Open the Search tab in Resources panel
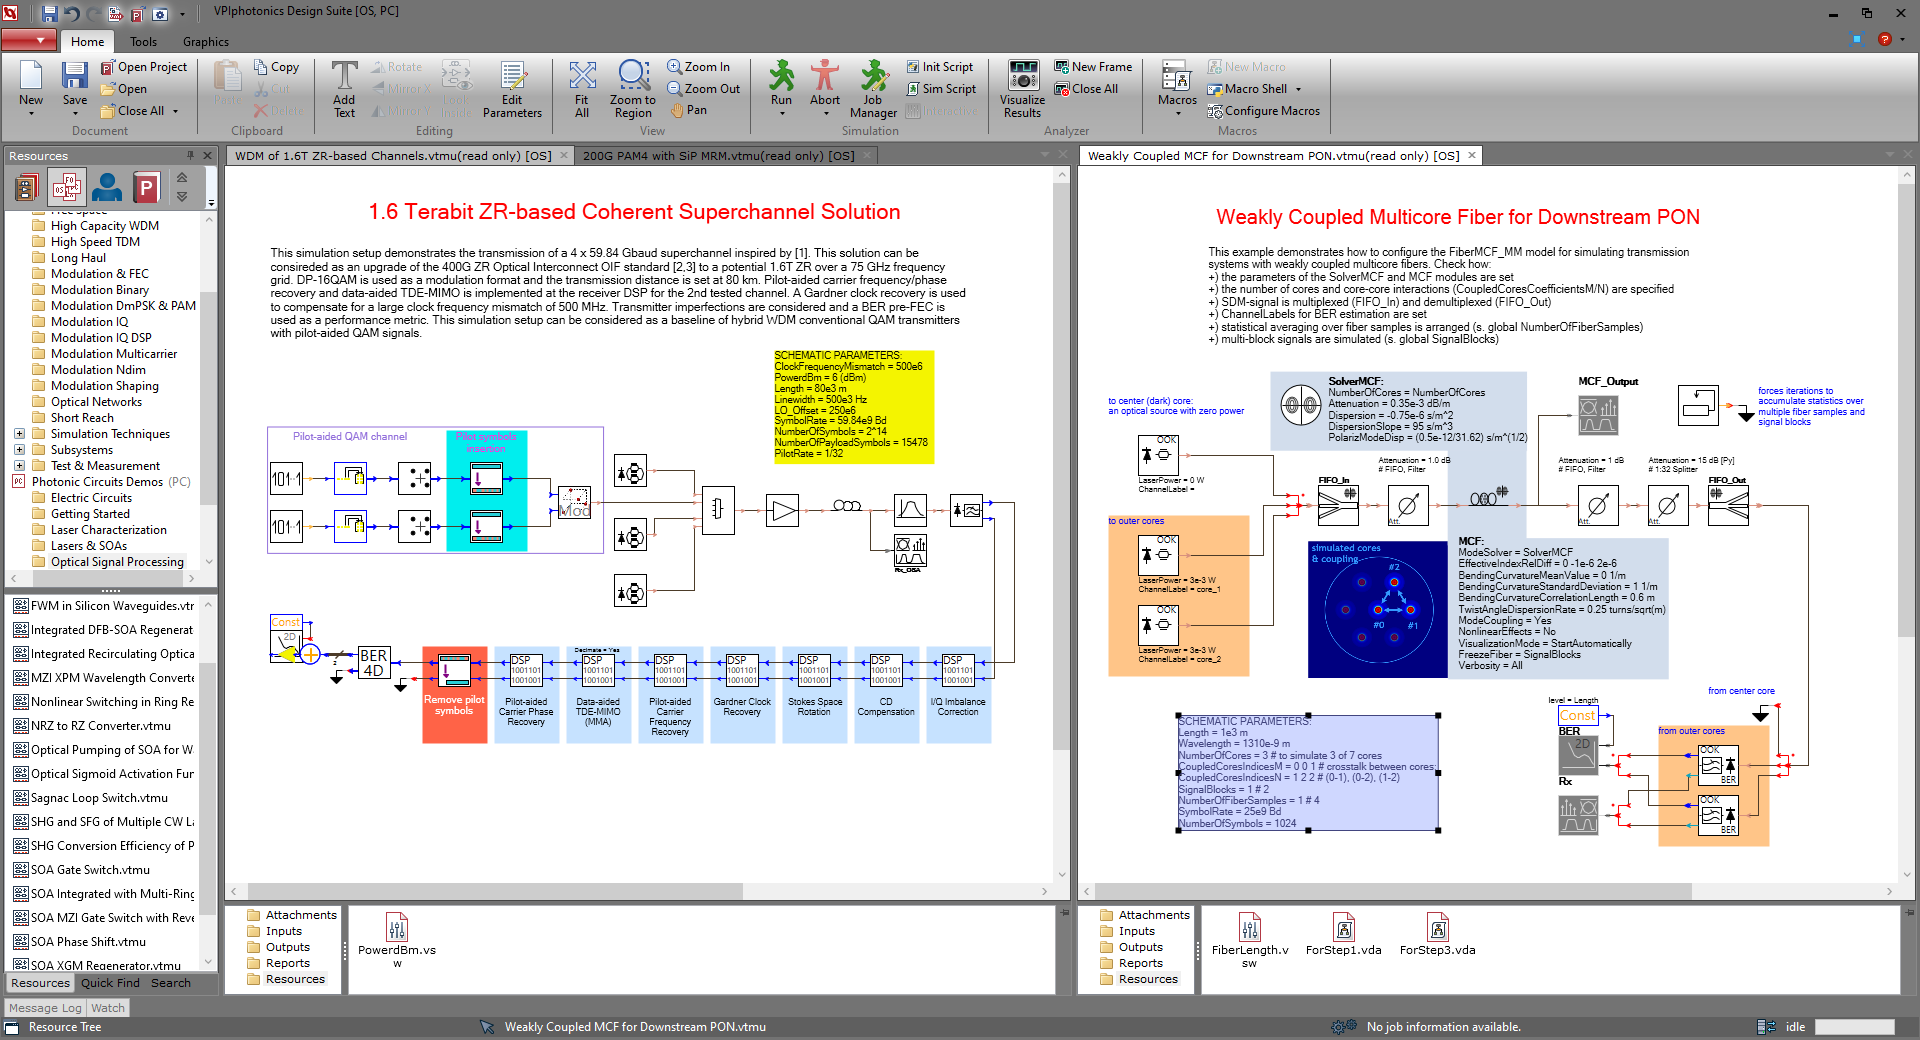Viewport: 1920px width, 1040px height. point(171,983)
